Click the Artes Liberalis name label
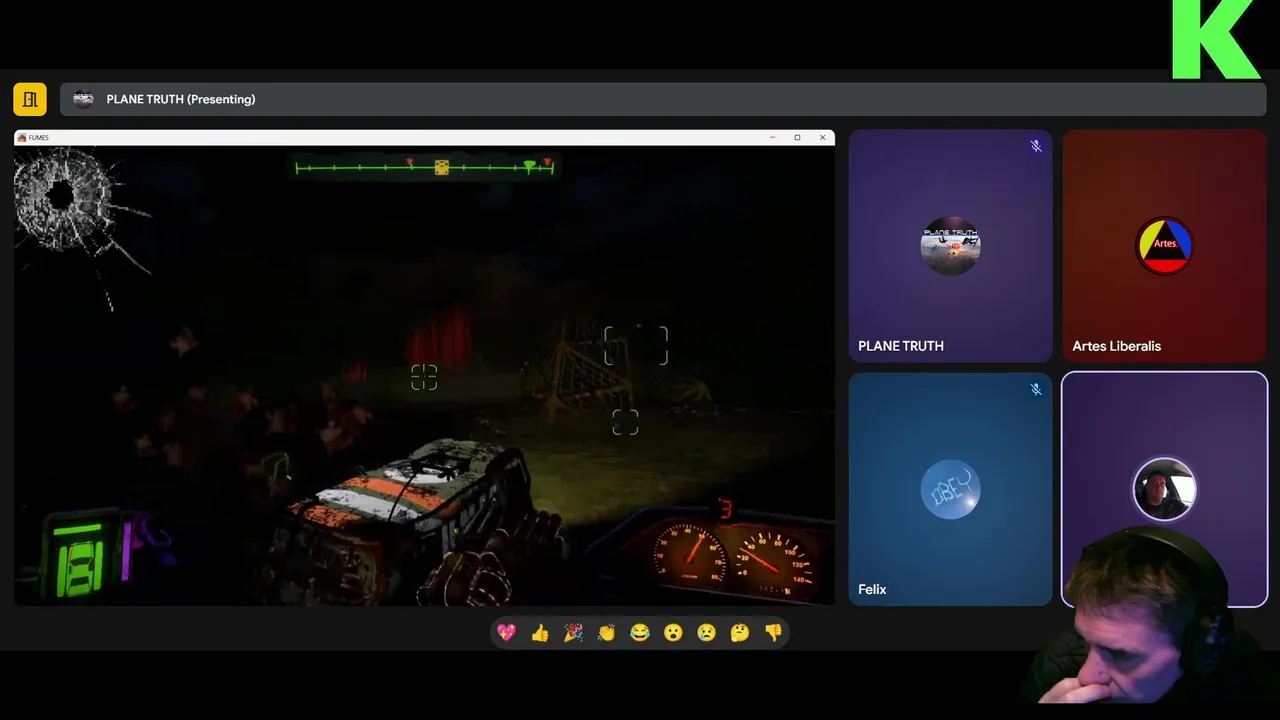This screenshot has width=1280, height=720. [x=1117, y=346]
